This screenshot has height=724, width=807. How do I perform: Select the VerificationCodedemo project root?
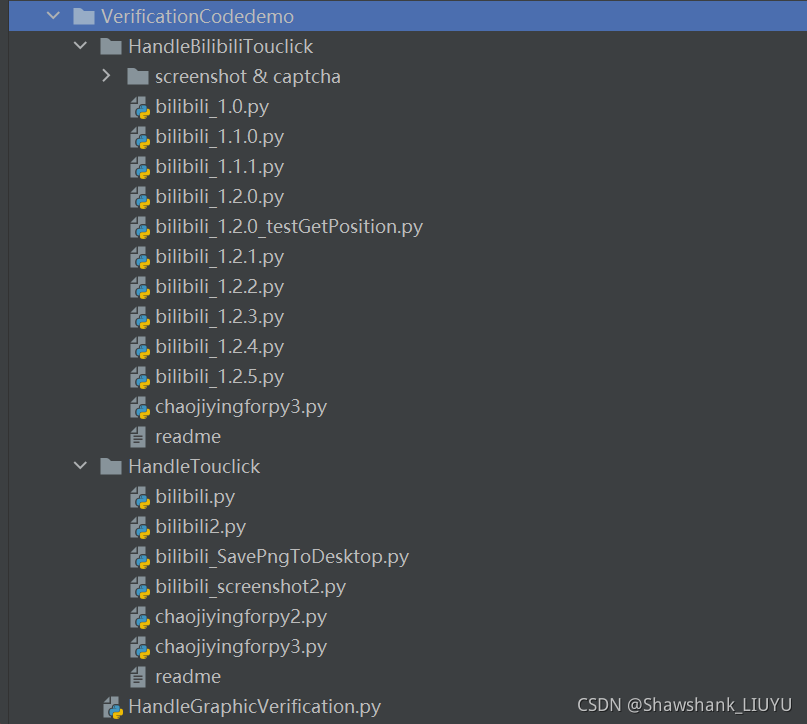[197, 16]
